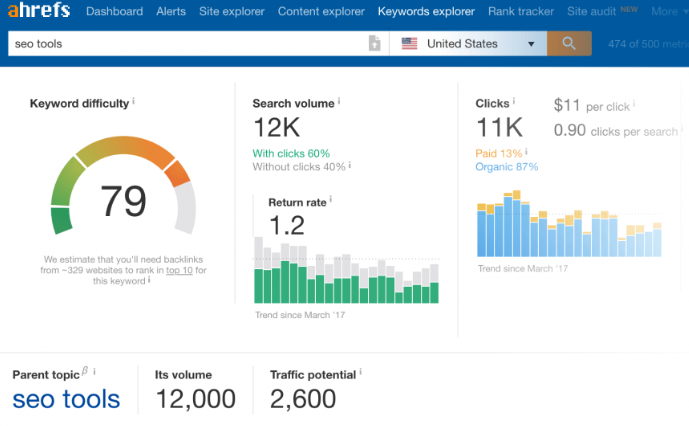Screen dimensions: 689x426
Task: Go to Site explorer
Action: [232, 11]
